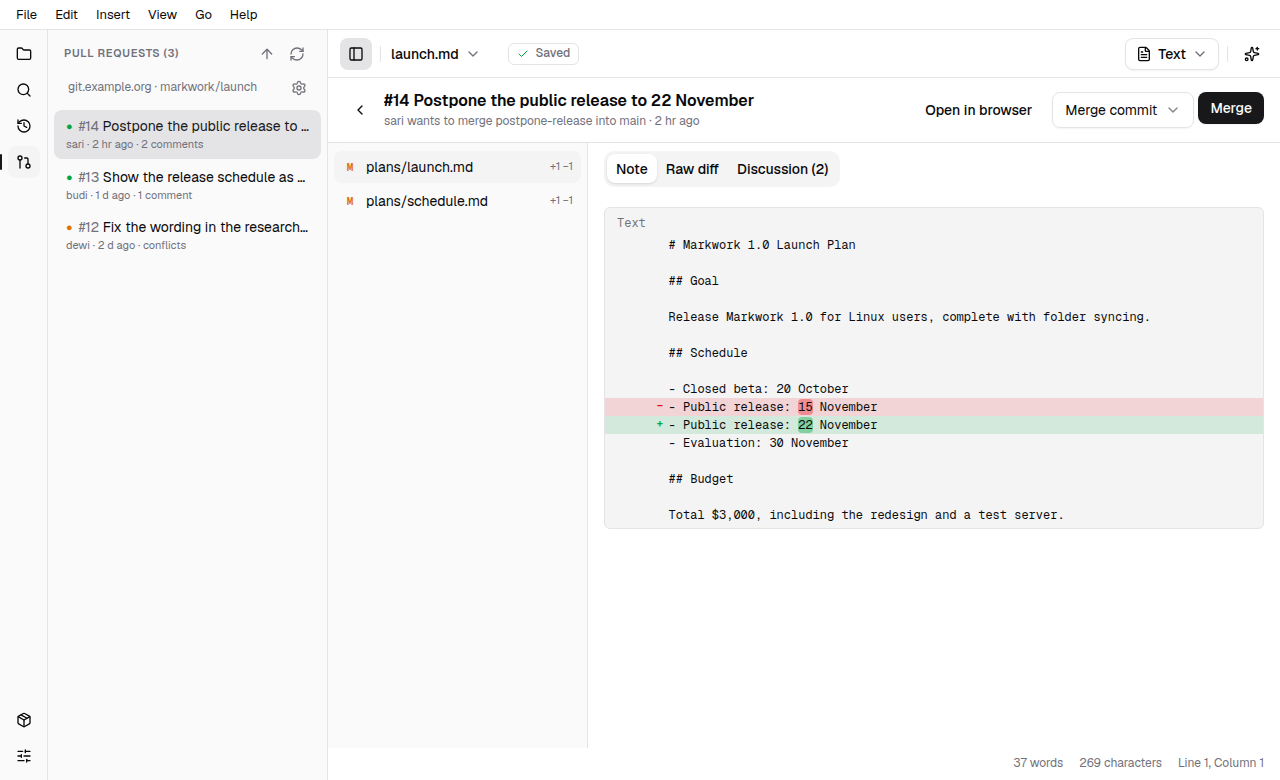Viewport: 1280px width, 780px height.
Task: Open the Go menu
Action: pos(204,15)
